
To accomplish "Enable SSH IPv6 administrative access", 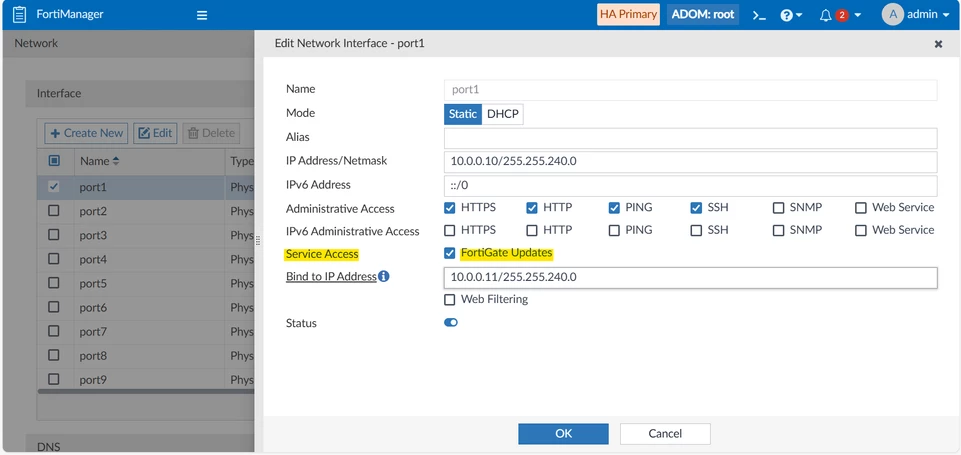I will coord(696,231).
